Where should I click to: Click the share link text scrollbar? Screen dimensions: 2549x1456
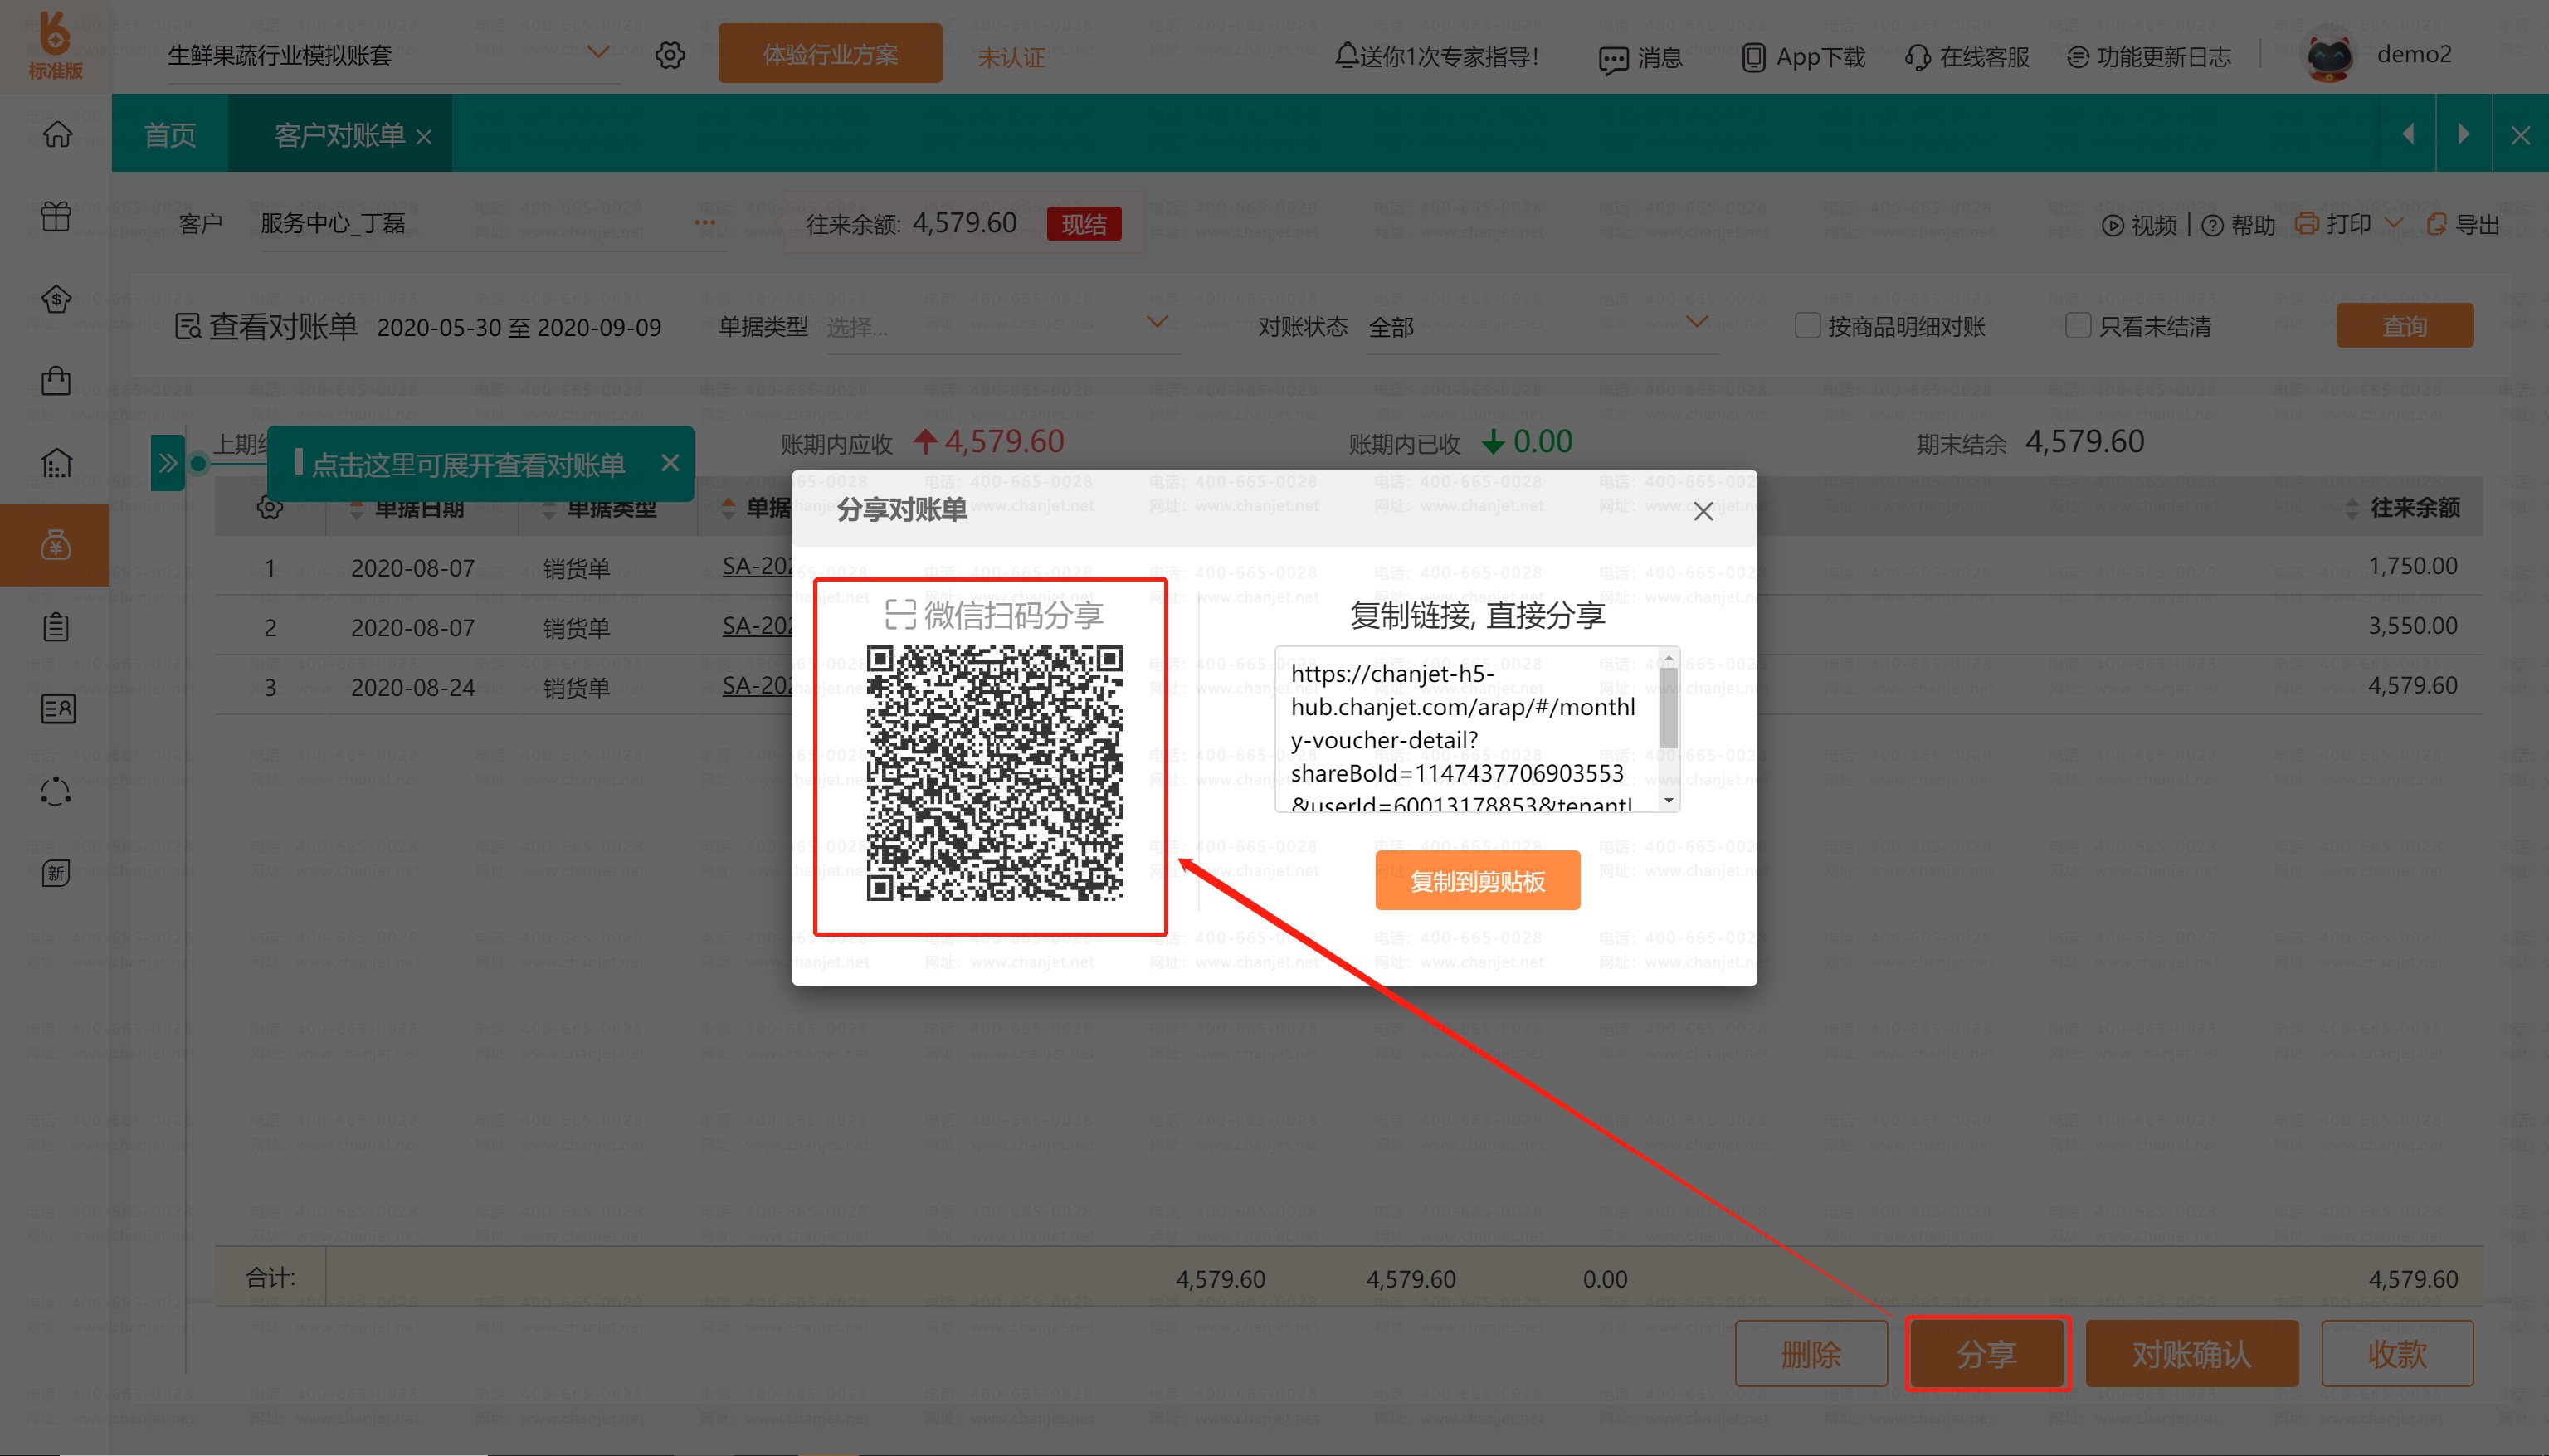pos(1668,708)
